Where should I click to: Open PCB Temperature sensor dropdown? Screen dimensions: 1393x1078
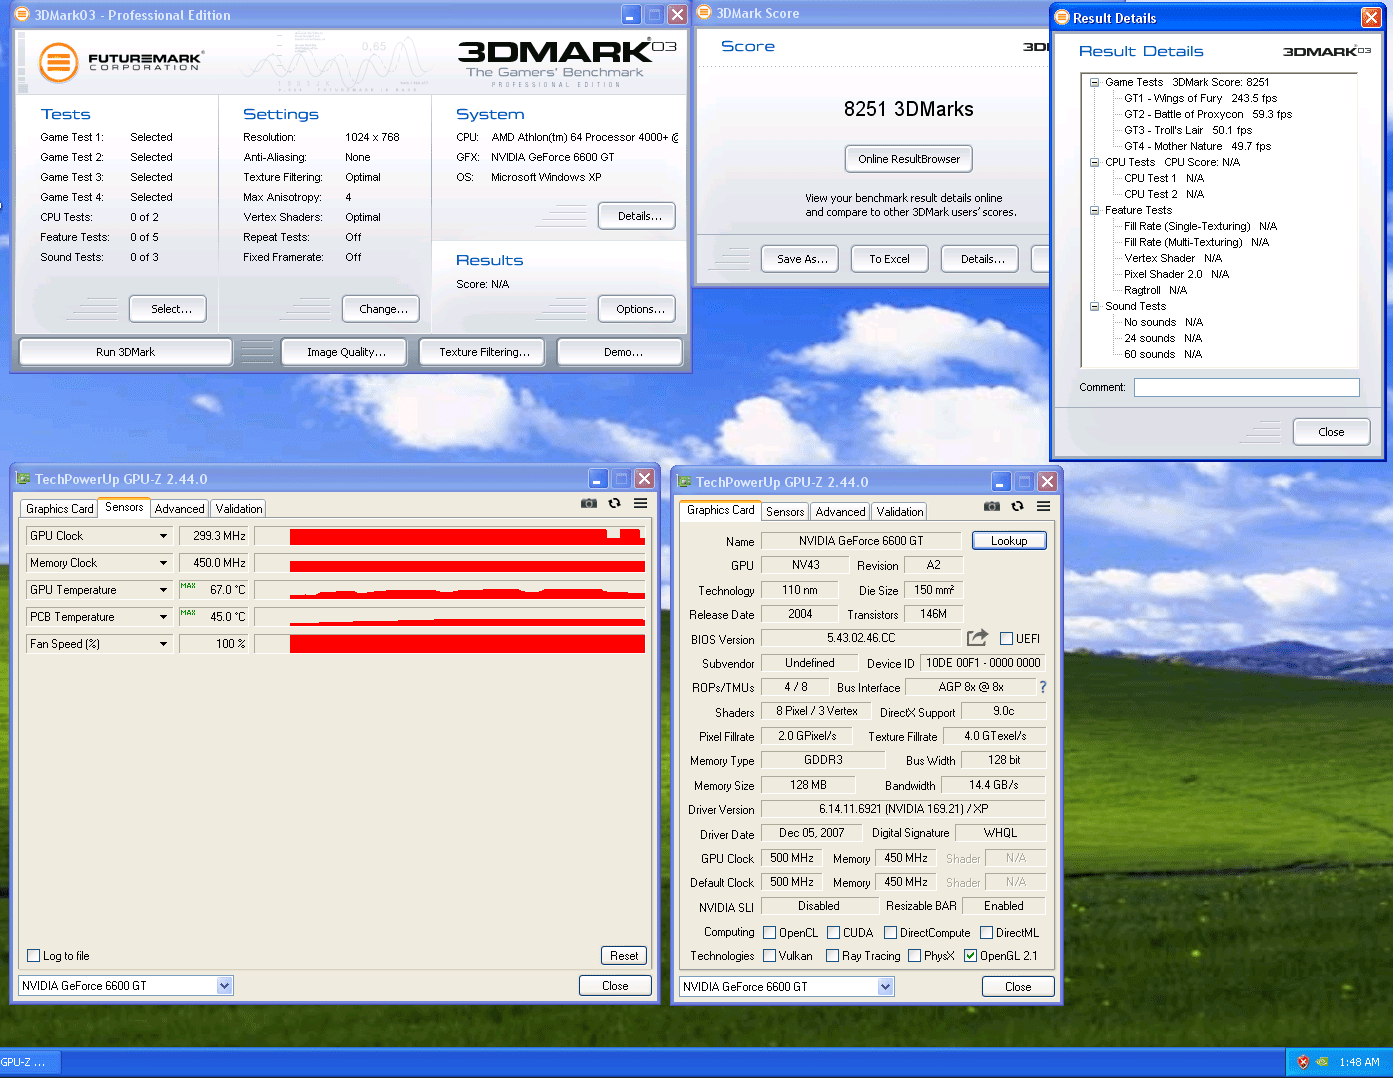[163, 617]
